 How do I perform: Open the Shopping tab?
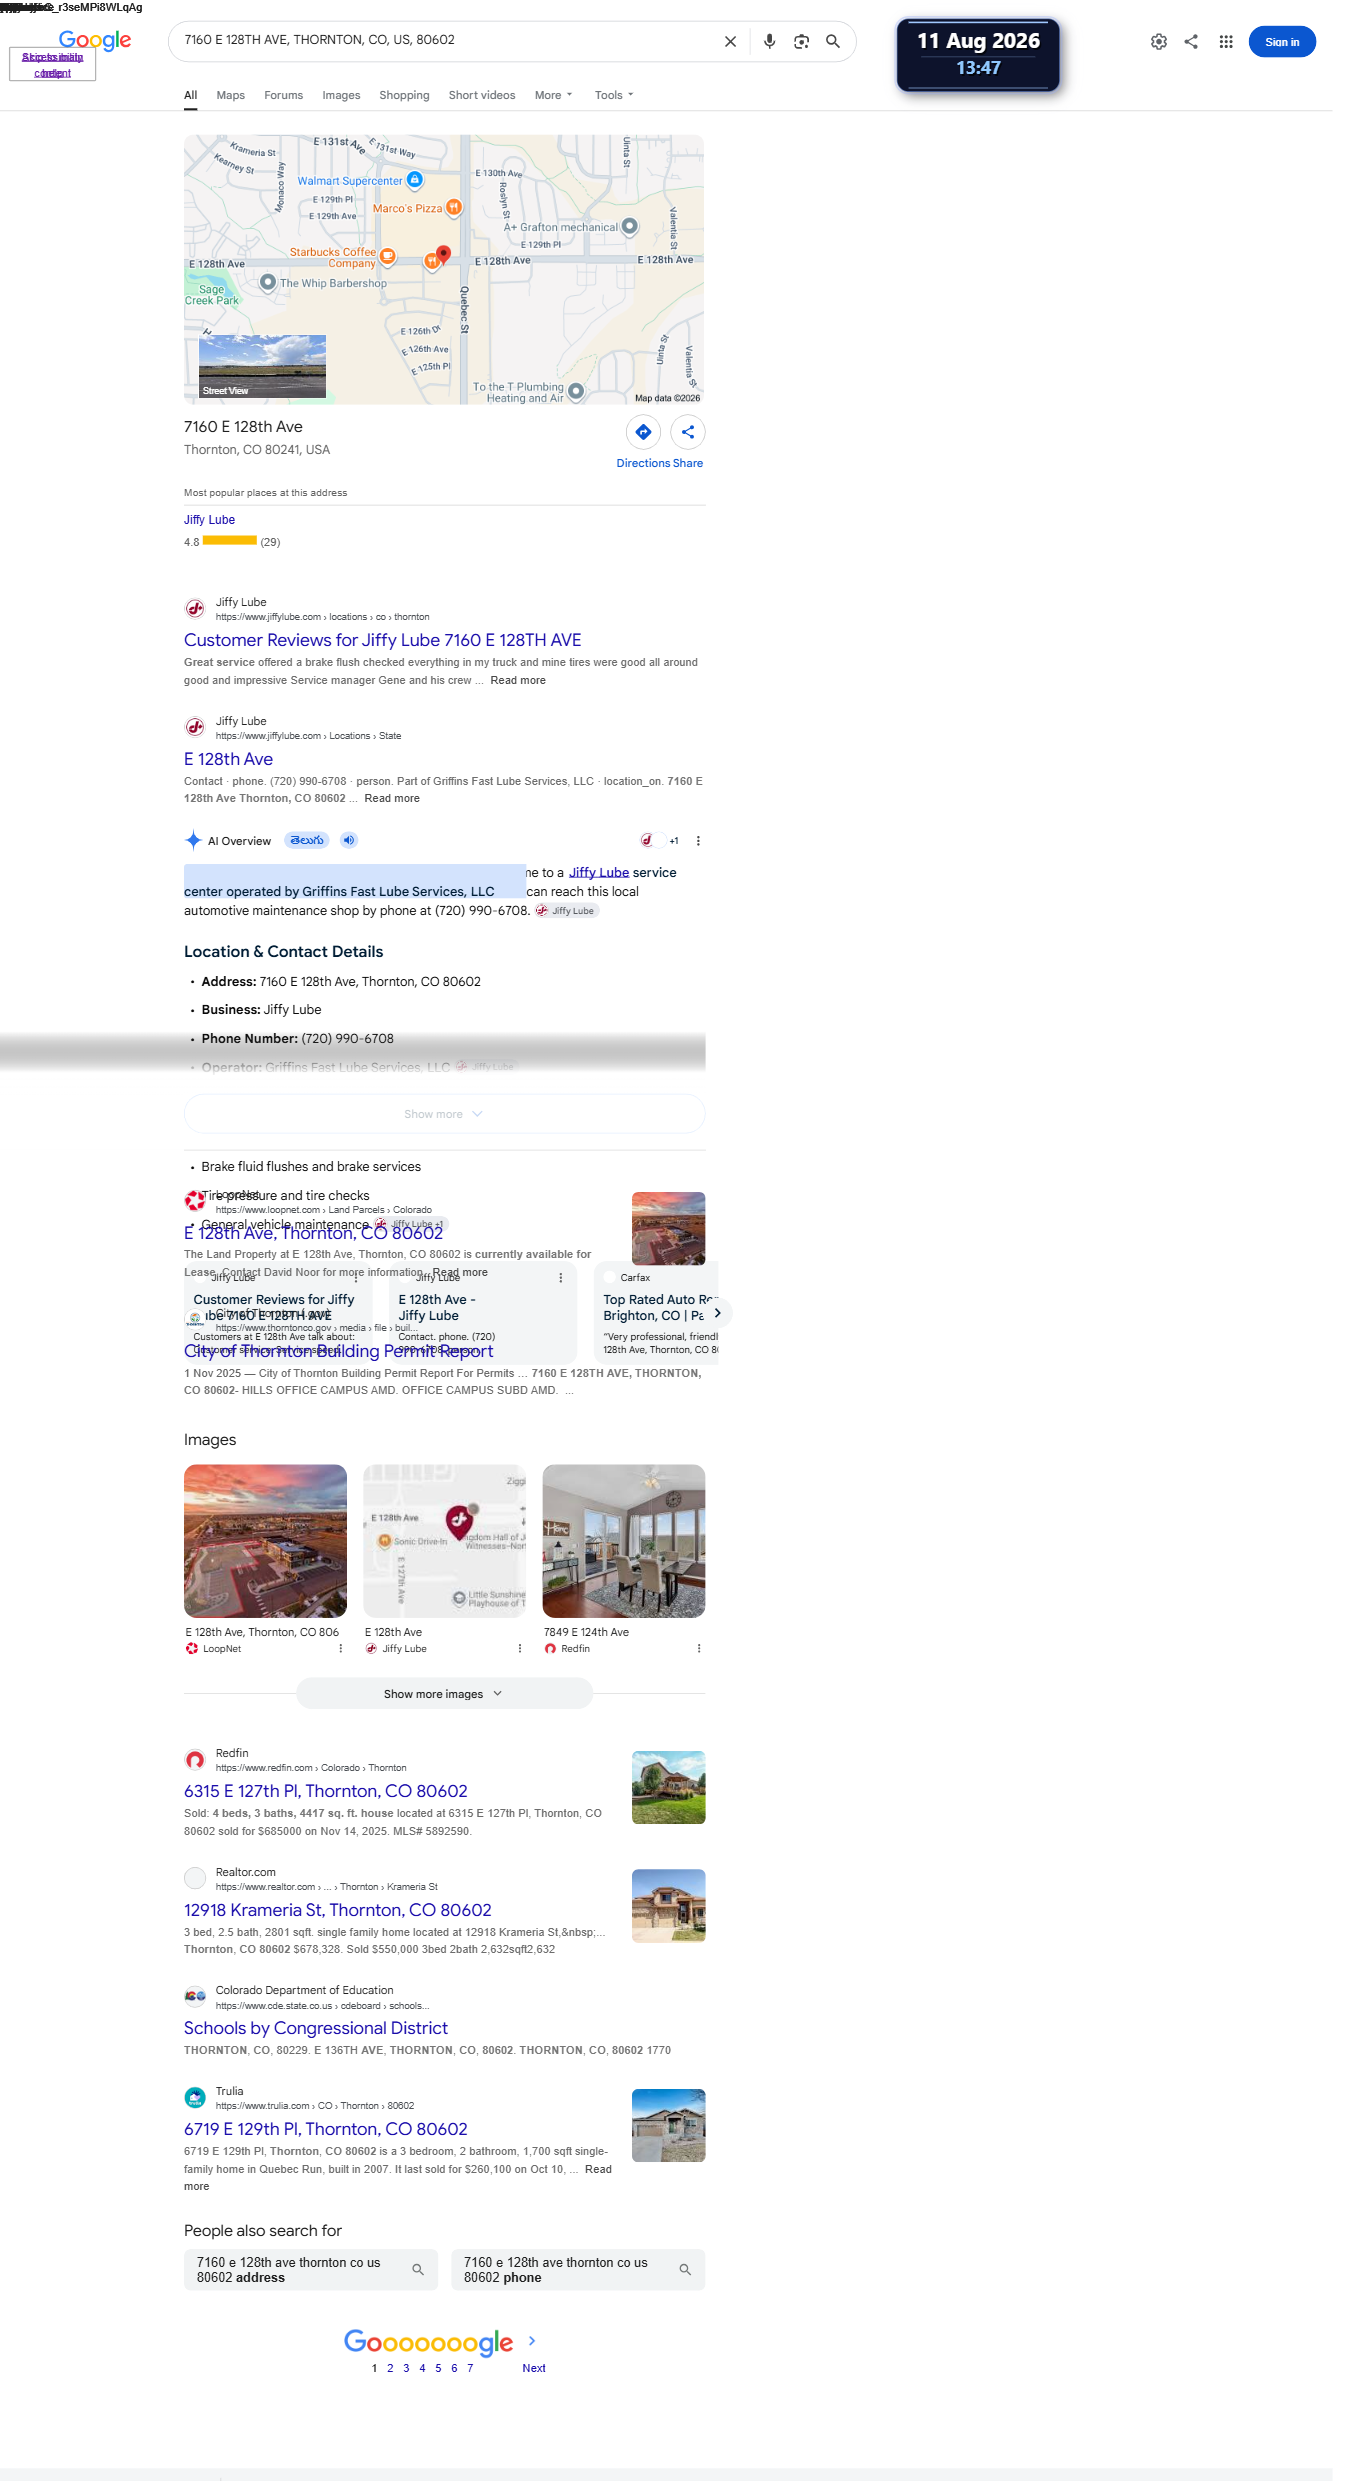pos(404,95)
